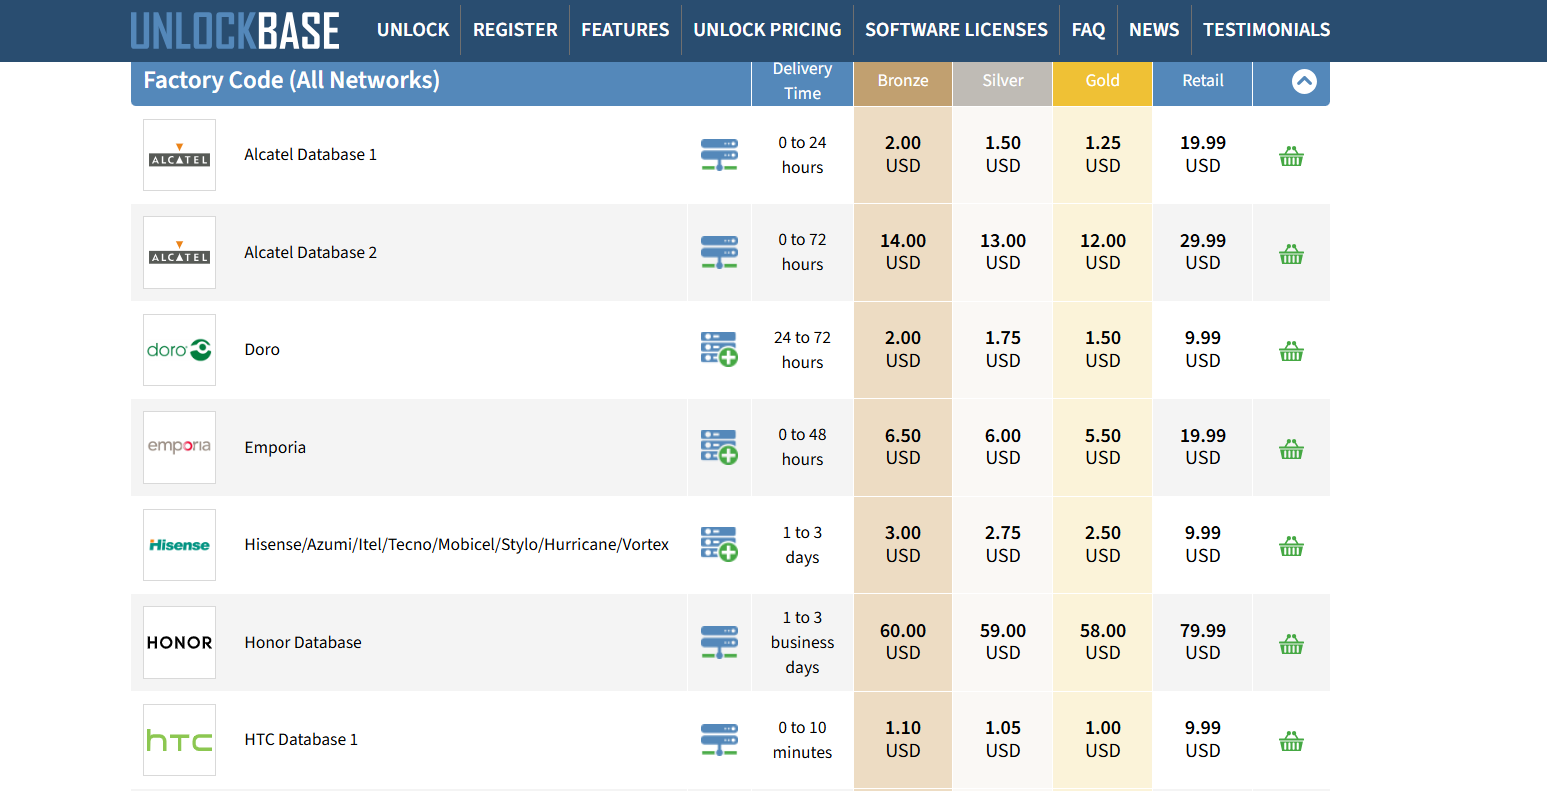The width and height of the screenshot is (1547, 791).
Task: Select the Honor Database service name
Action: [303, 642]
